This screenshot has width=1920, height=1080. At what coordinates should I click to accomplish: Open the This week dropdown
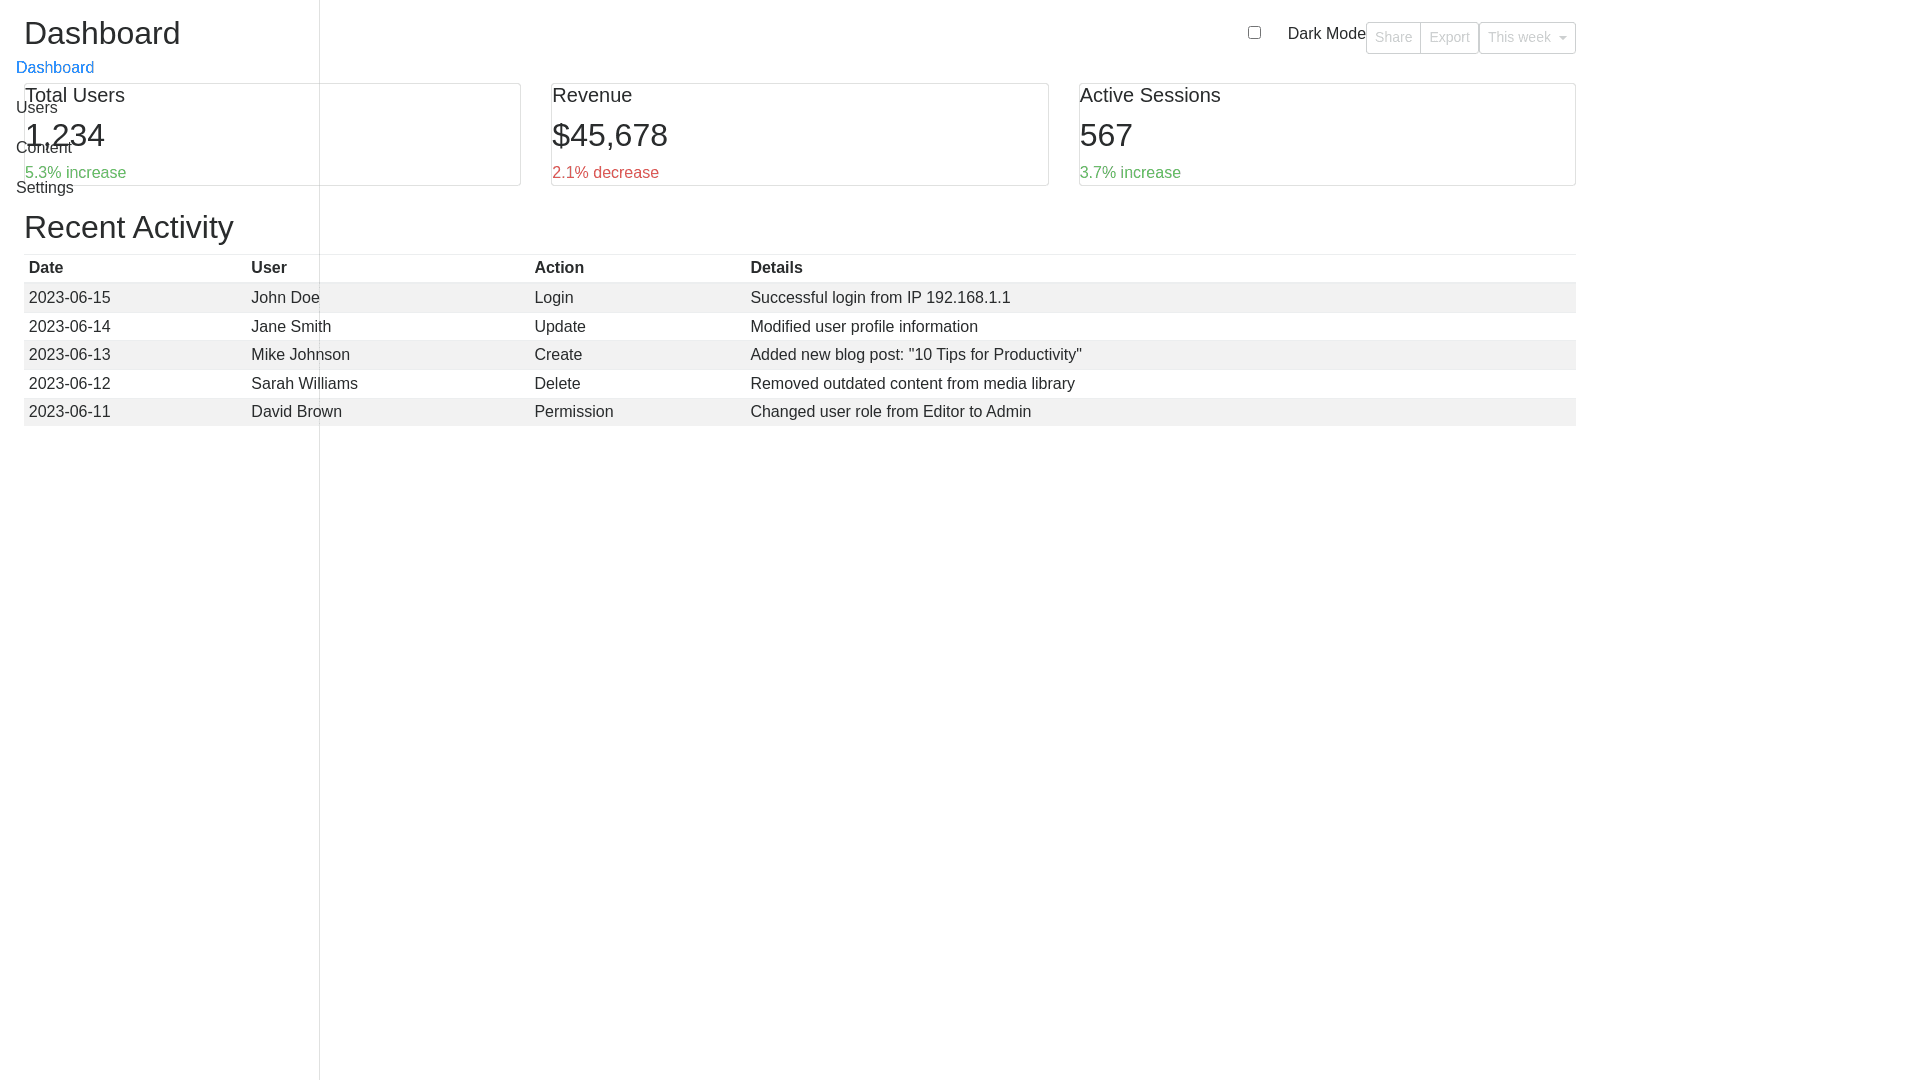click(1526, 38)
